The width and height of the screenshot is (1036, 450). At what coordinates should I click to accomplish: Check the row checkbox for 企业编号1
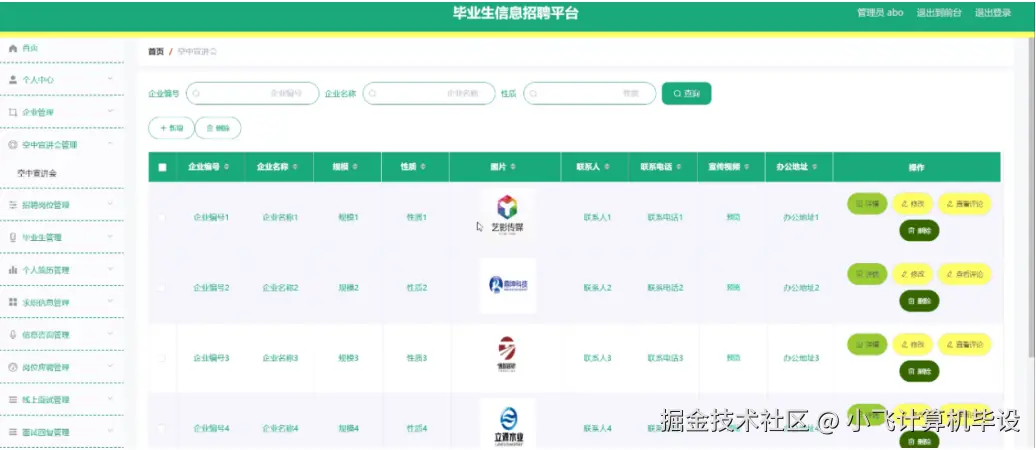[161, 217]
